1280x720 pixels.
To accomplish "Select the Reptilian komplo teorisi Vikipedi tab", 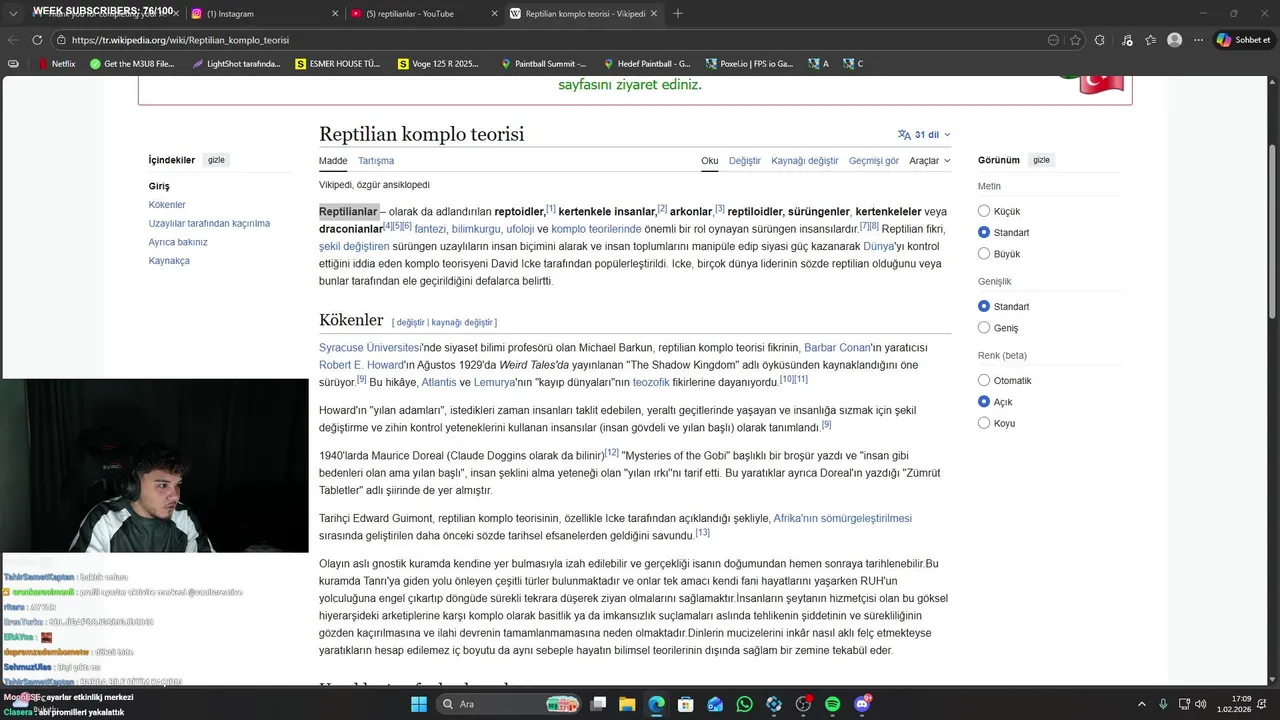I will pos(584,14).
